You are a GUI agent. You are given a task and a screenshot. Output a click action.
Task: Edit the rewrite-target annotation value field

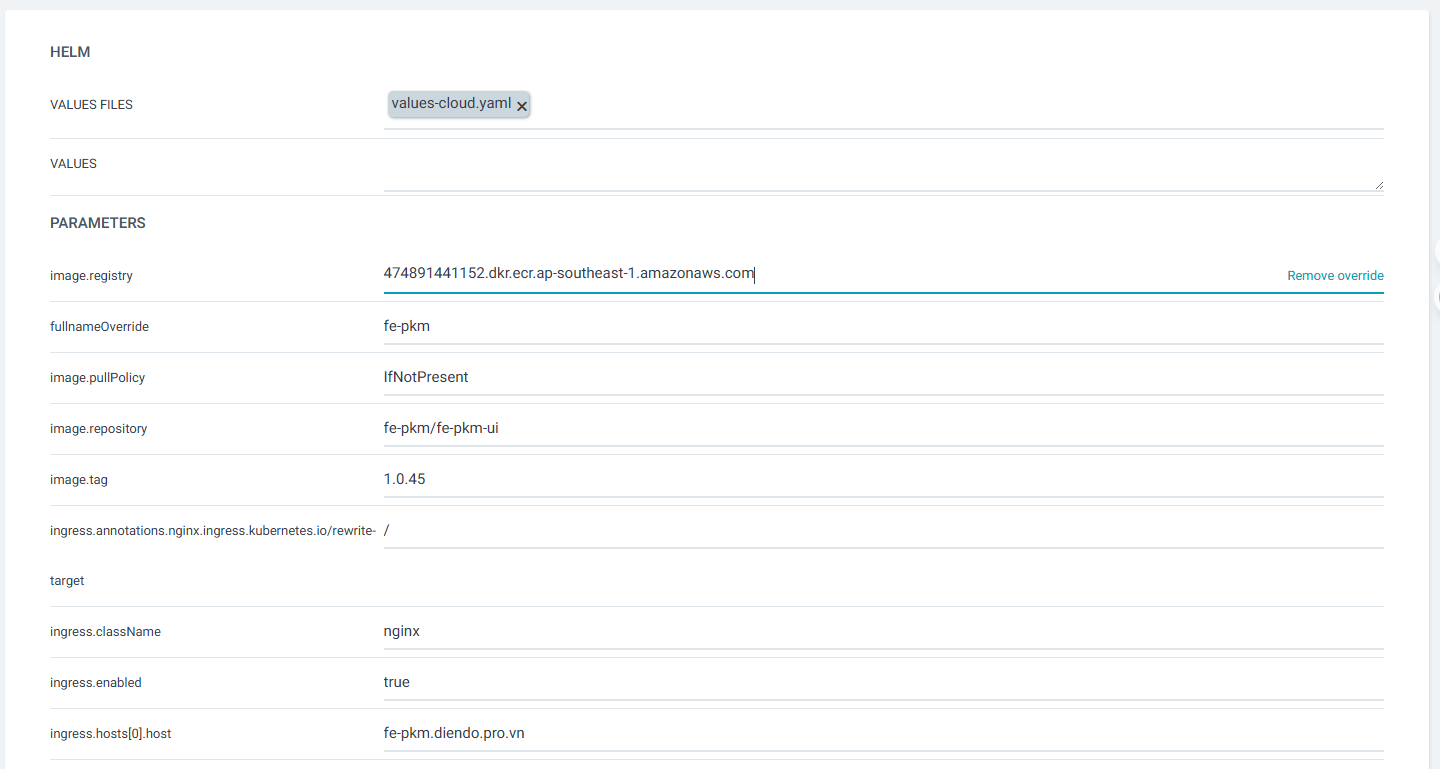tap(880, 531)
